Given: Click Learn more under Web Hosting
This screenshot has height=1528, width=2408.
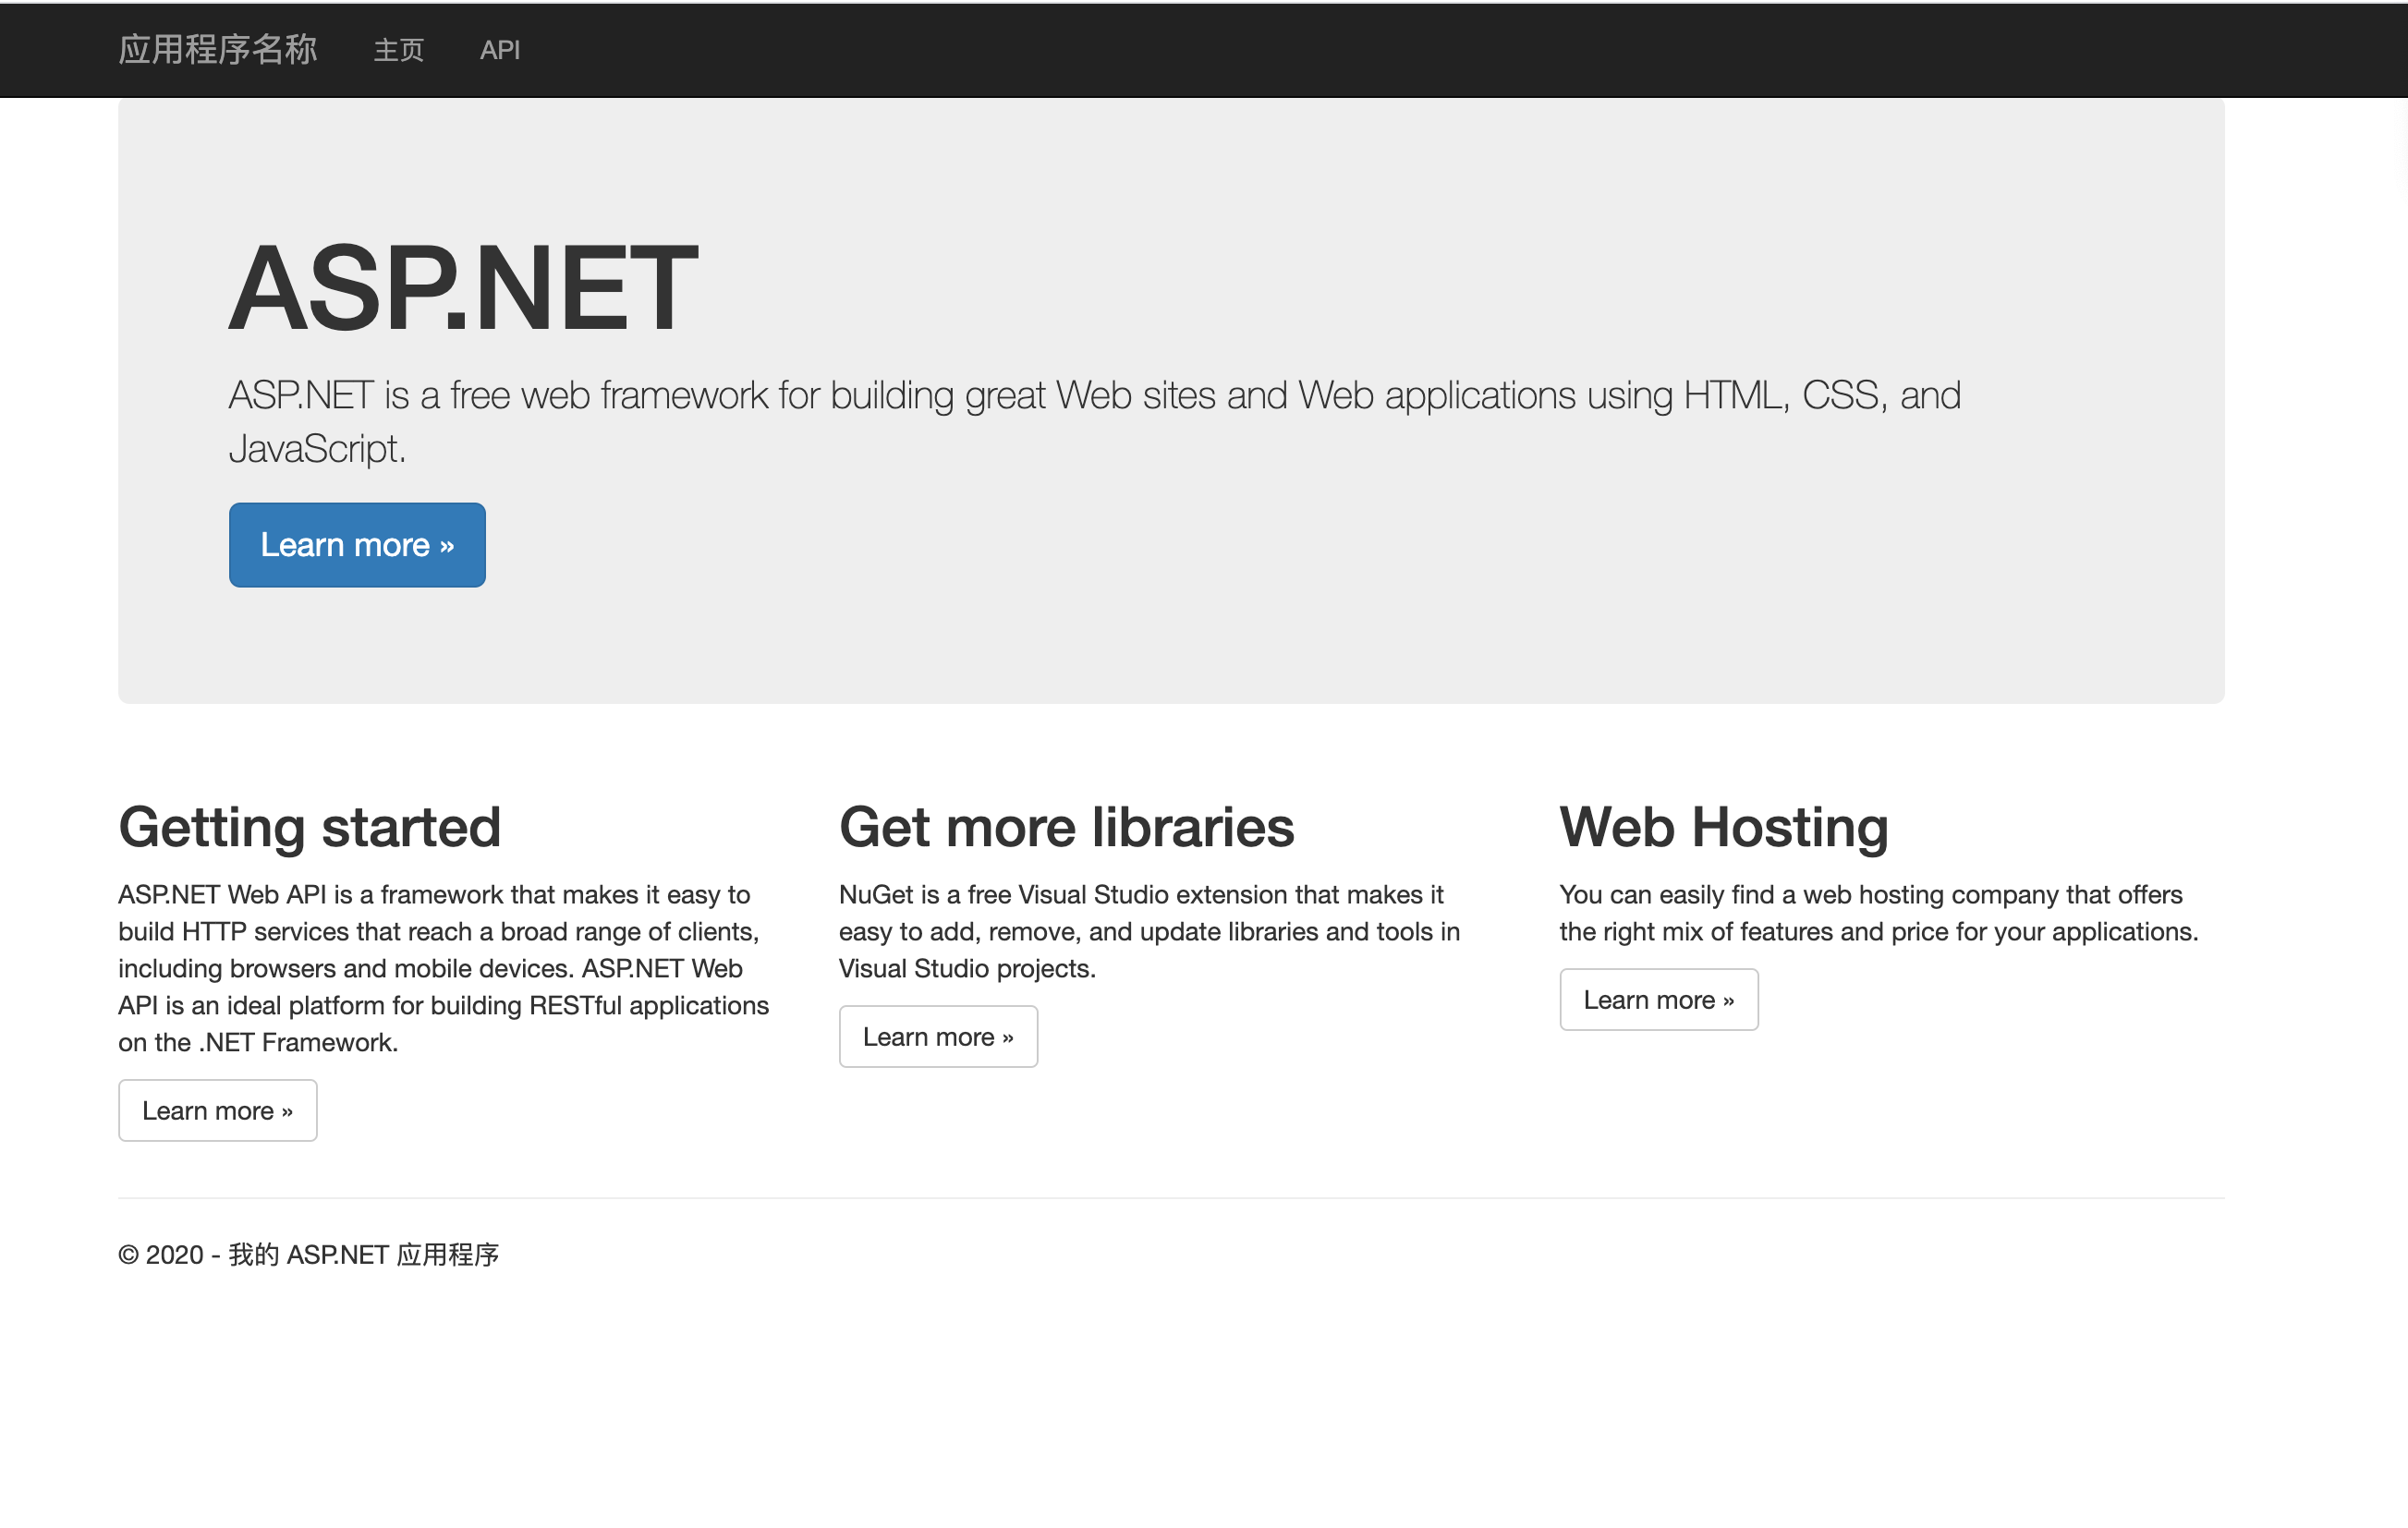Looking at the screenshot, I should (1659, 999).
